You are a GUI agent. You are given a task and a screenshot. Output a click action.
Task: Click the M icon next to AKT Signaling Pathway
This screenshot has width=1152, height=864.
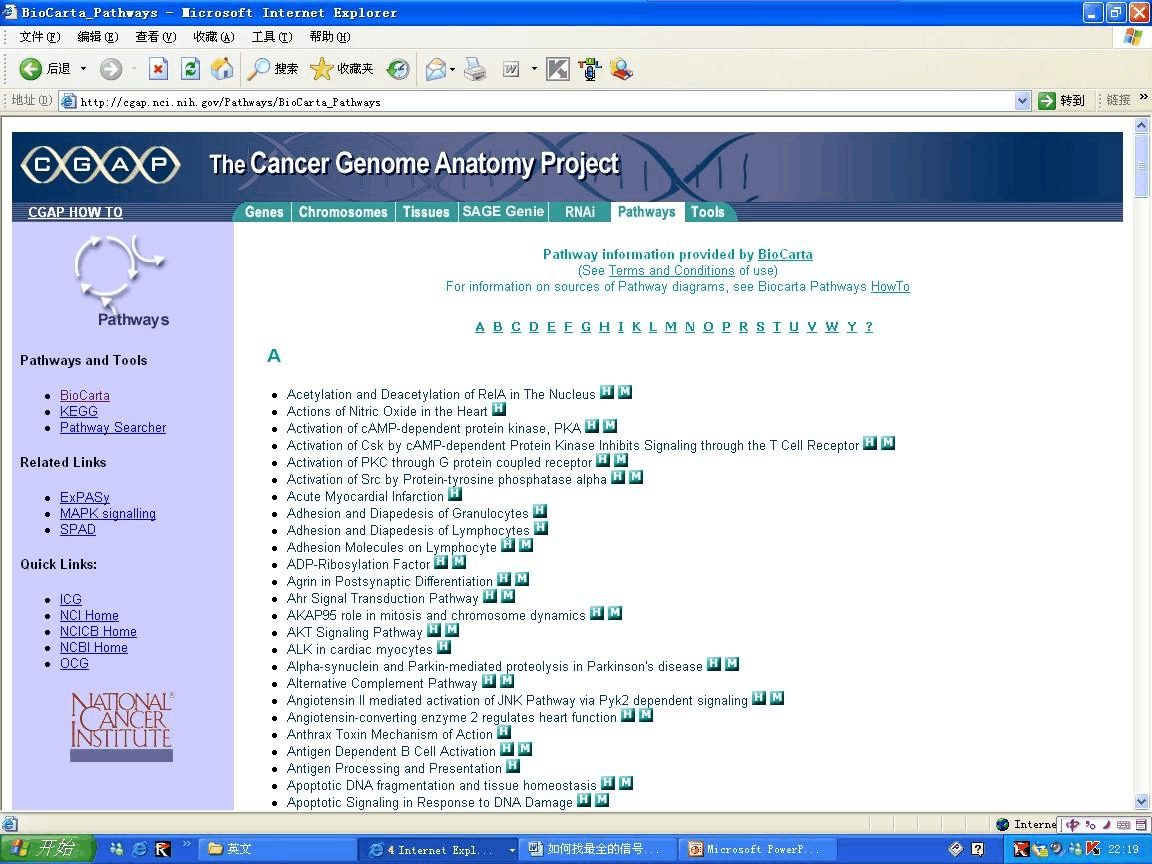click(x=452, y=630)
